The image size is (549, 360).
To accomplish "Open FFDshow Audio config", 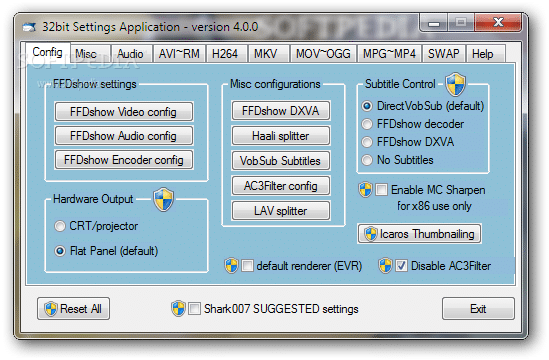I will pos(124,136).
